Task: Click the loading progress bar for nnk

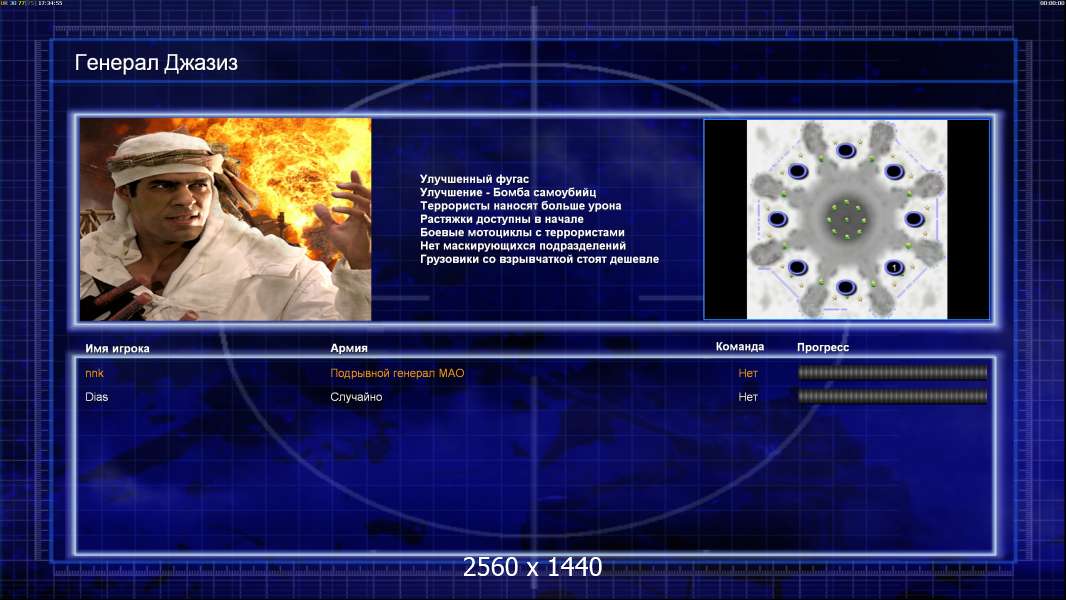Action: pos(893,372)
